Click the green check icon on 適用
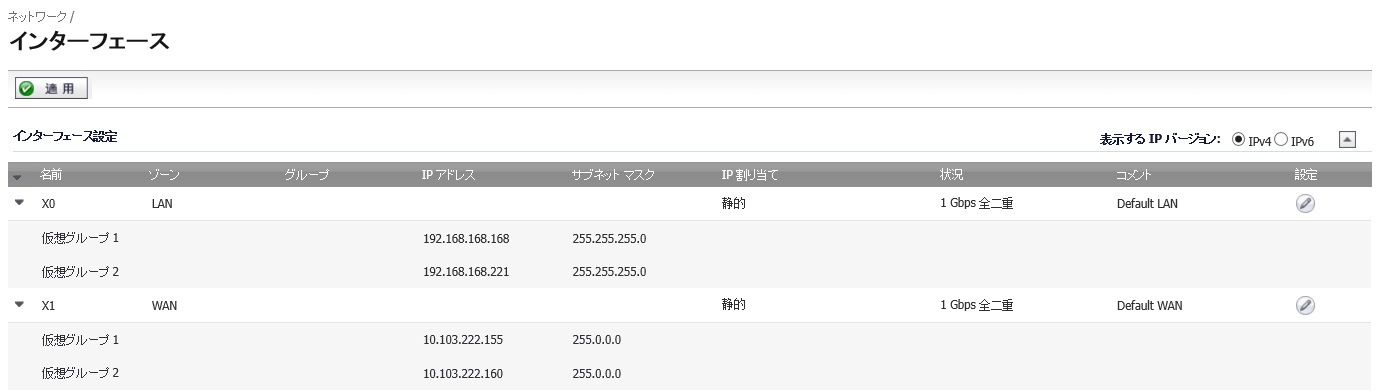The height and width of the screenshot is (392, 1387). (27, 89)
